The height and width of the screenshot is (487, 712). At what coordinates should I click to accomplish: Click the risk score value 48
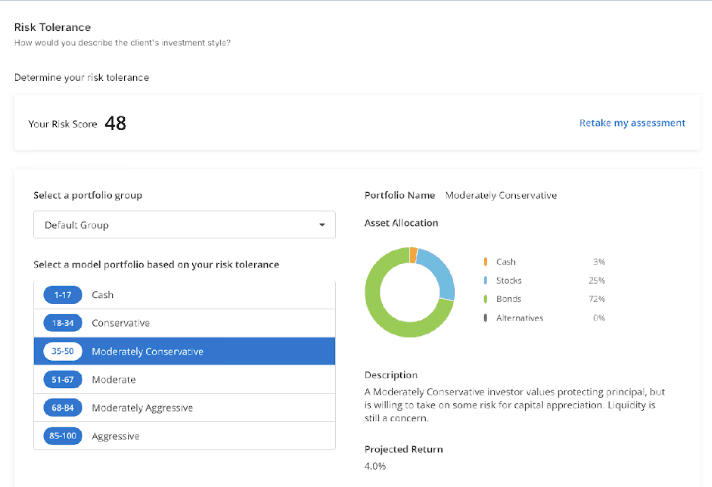(115, 123)
